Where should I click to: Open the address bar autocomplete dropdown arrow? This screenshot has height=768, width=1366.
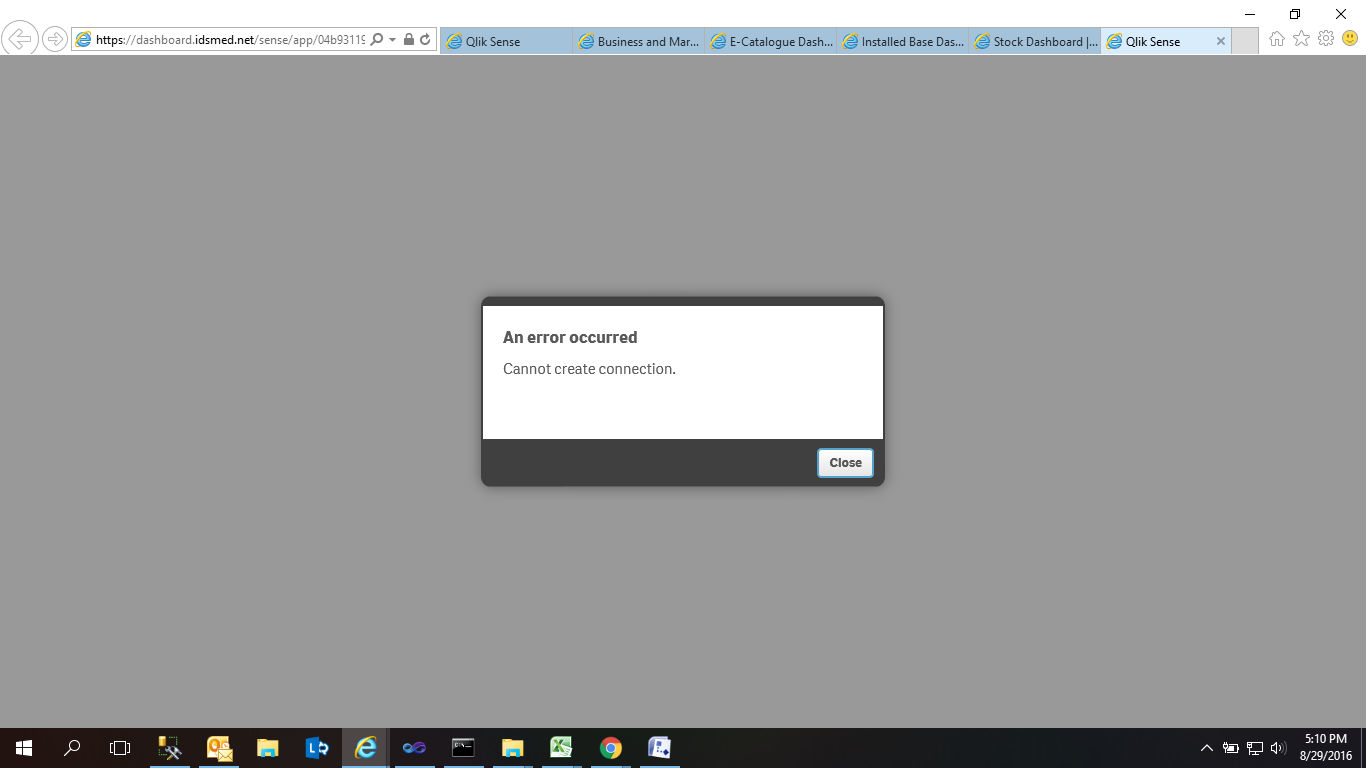393,40
